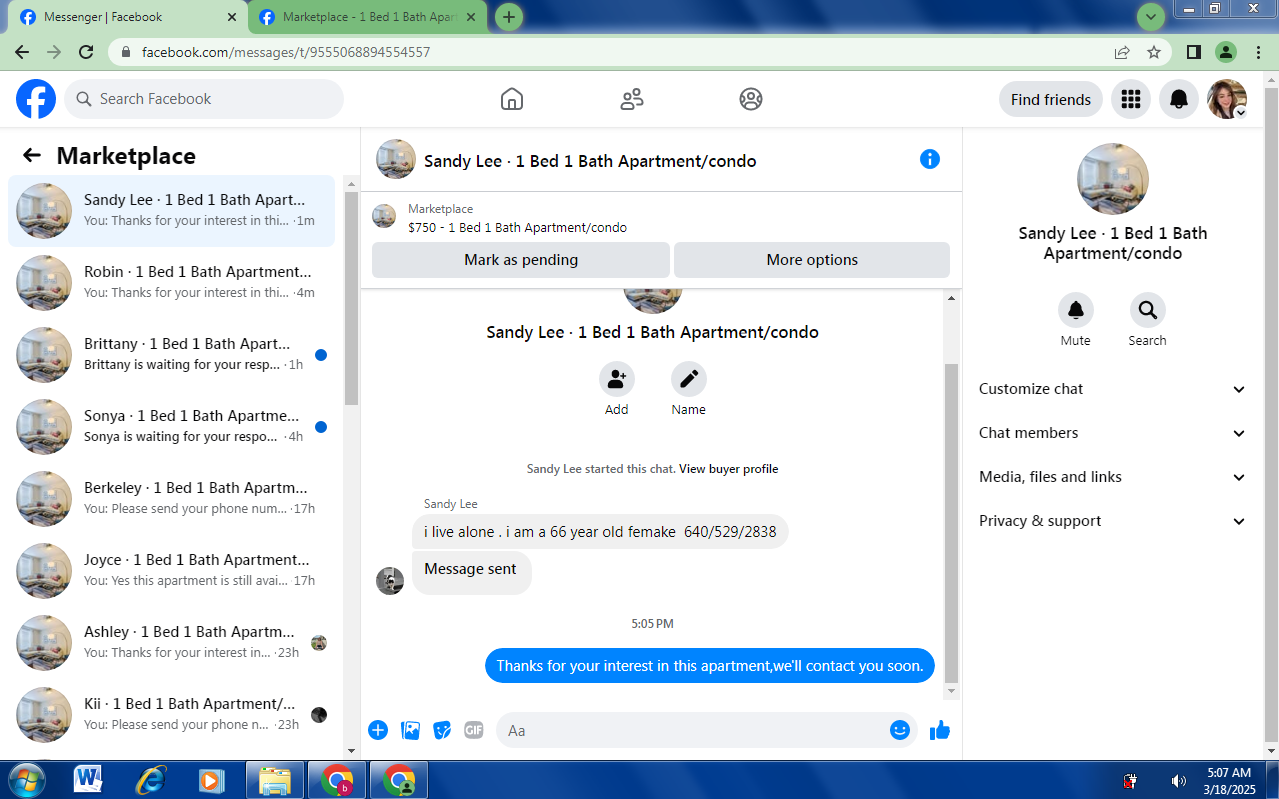Open Joyce conversation in list
Viewport: 1279px width, 799px height.
pos(172,571)
